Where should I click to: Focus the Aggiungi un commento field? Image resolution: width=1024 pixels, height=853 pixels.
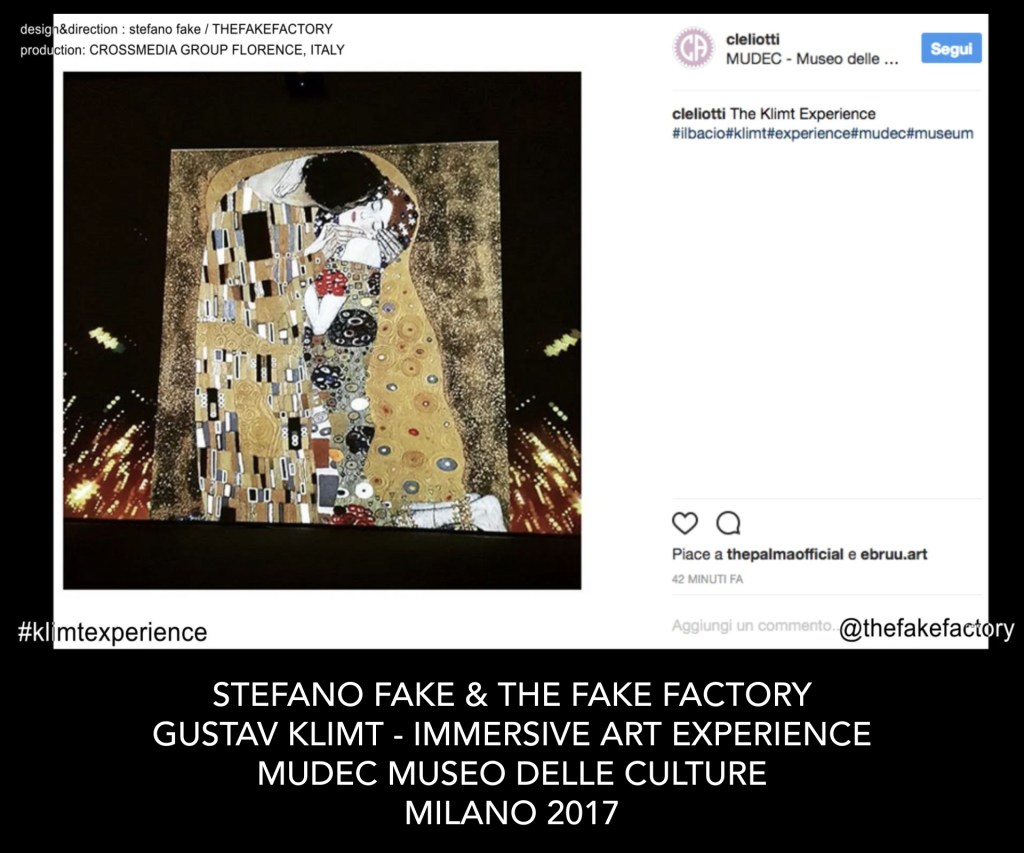(753, 626)
